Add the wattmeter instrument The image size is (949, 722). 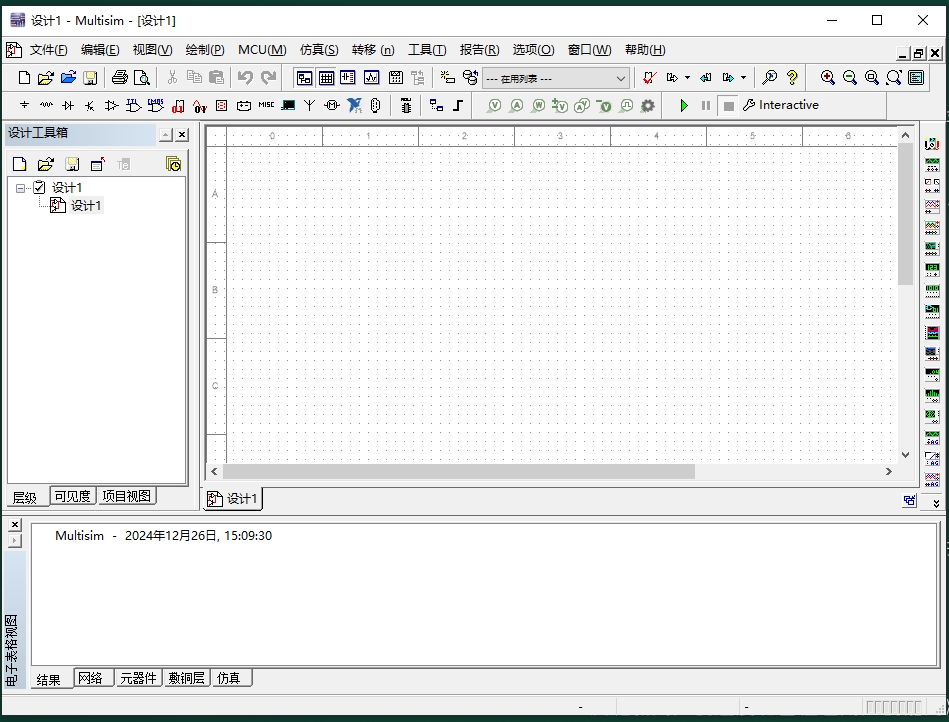932,185
